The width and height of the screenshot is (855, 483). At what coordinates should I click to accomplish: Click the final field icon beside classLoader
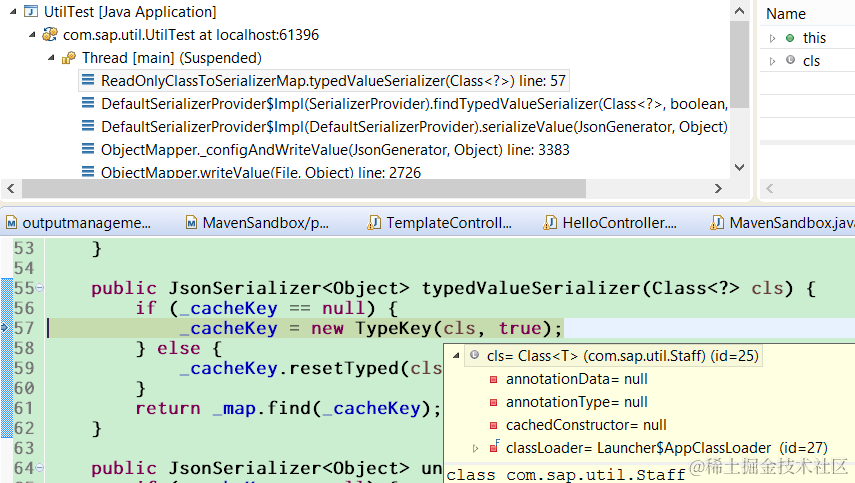click(x=495, y=446)
